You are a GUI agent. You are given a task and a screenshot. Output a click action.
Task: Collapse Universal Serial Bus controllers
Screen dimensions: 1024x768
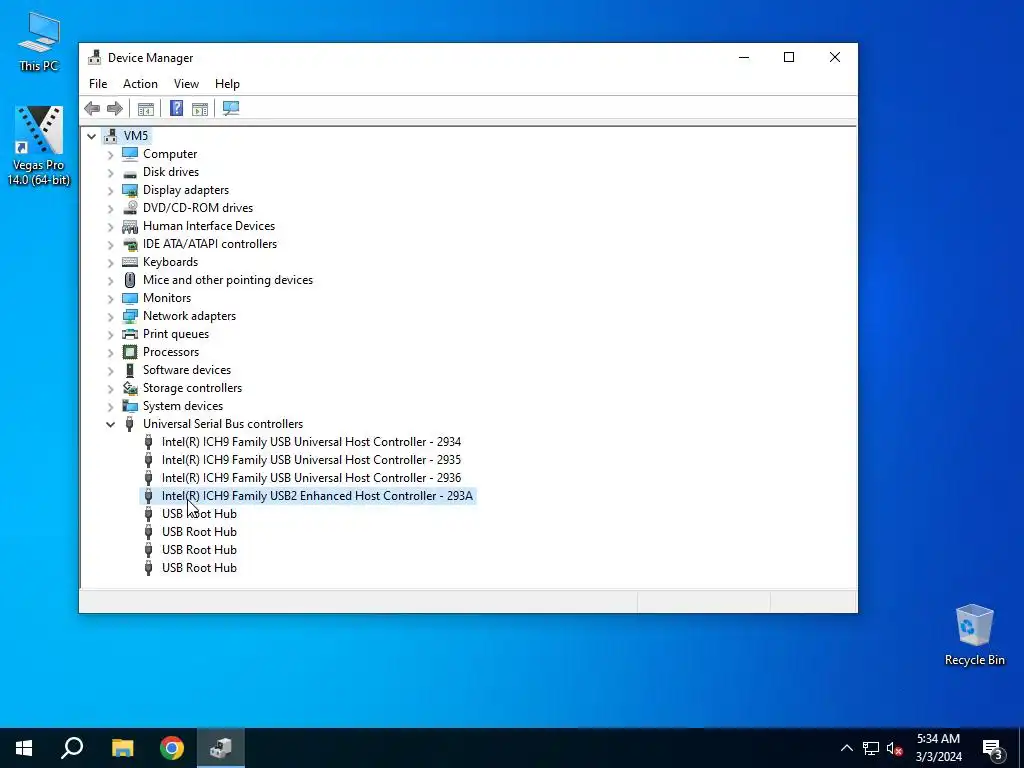[110, 424]
